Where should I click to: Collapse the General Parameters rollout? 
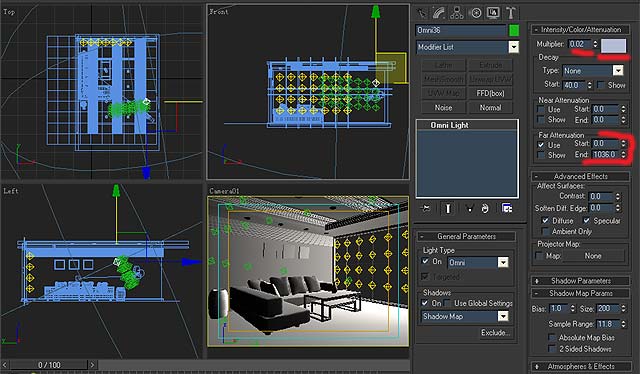466,236
